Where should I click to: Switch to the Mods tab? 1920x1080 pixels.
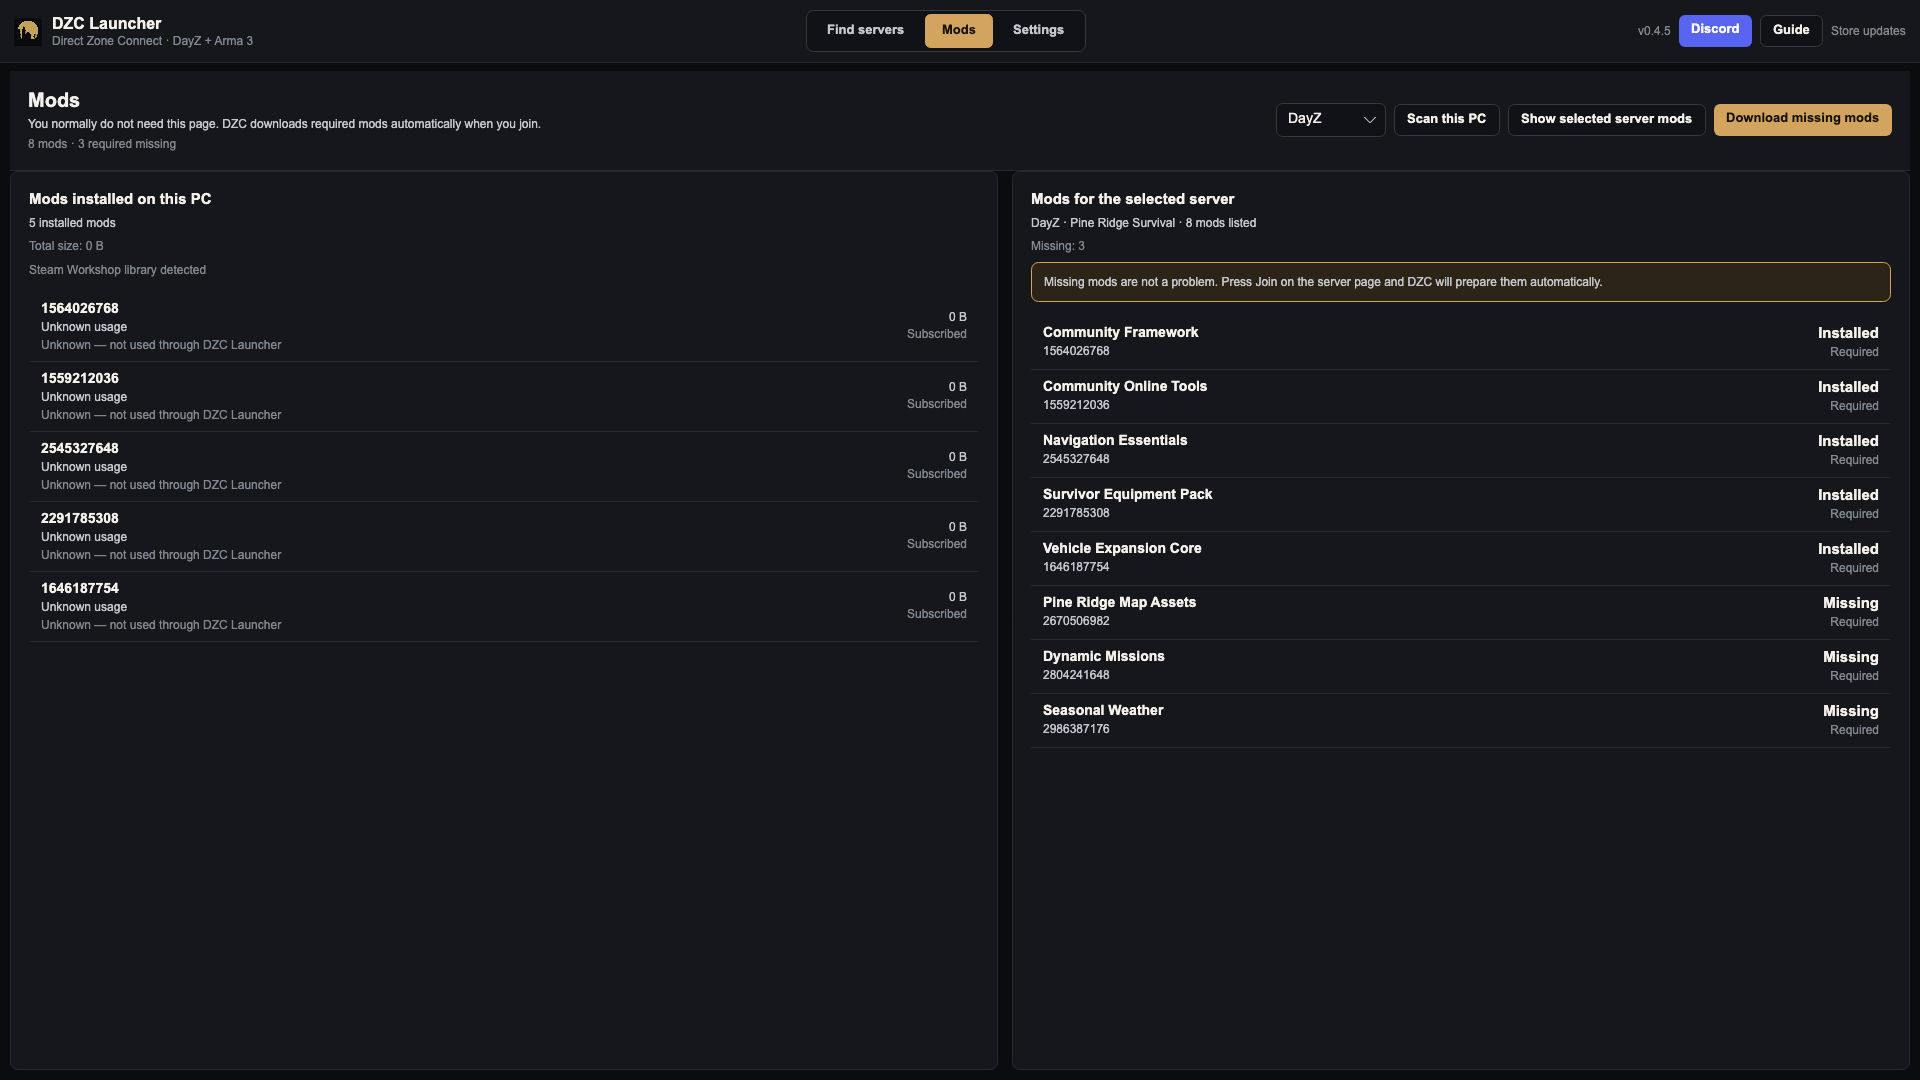[958, 30]
